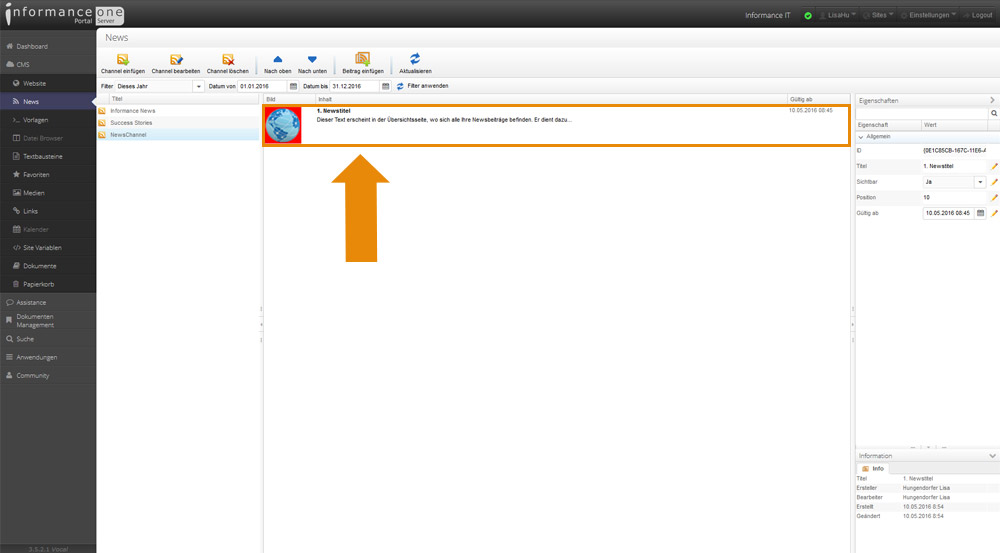Open the Sichtbar 'Ja' dropdown
Screen dimensions: 1000x553
[x=980, y=182]
